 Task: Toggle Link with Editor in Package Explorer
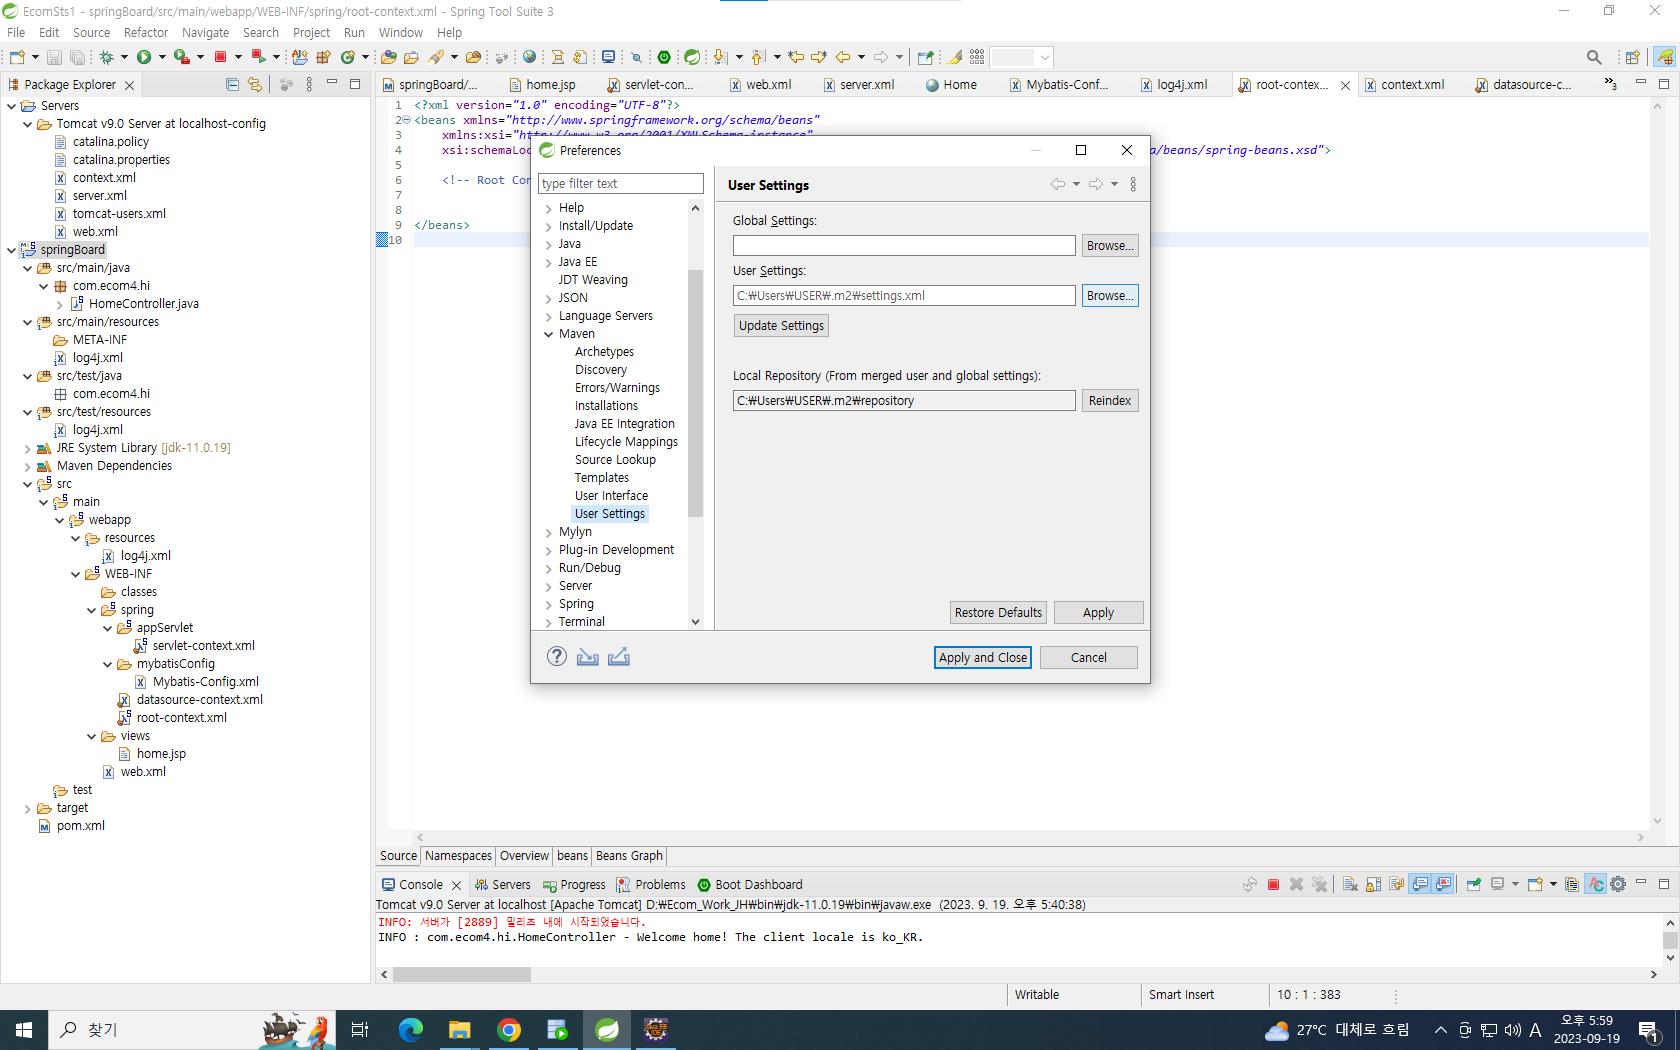tap(255, 85)
